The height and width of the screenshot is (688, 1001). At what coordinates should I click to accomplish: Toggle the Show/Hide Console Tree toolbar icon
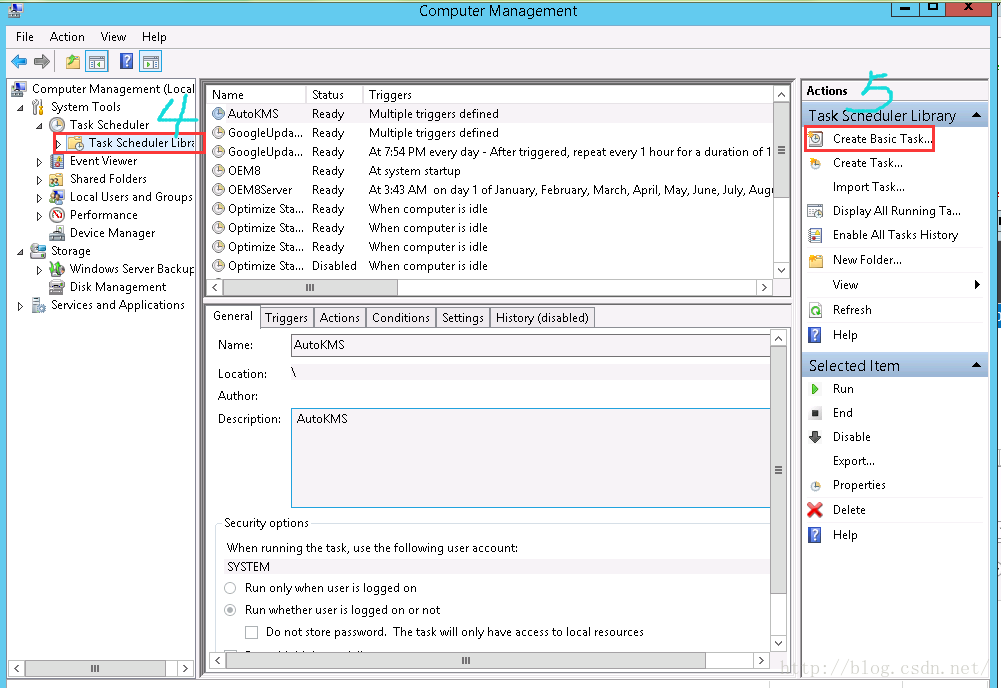tap(97, 62)
